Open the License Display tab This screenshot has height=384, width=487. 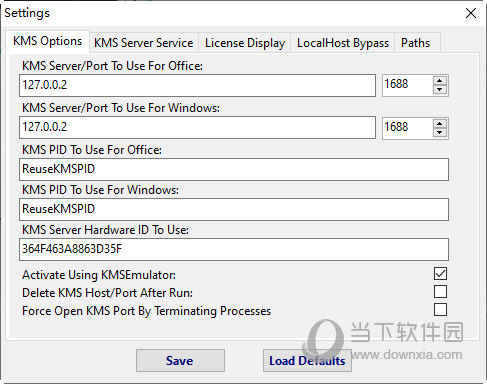coord(245,43)
